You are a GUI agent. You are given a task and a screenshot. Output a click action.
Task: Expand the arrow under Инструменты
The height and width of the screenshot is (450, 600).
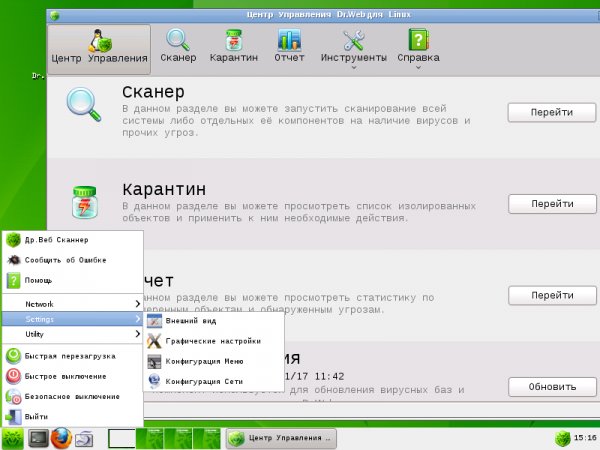(x=354, y=68)
